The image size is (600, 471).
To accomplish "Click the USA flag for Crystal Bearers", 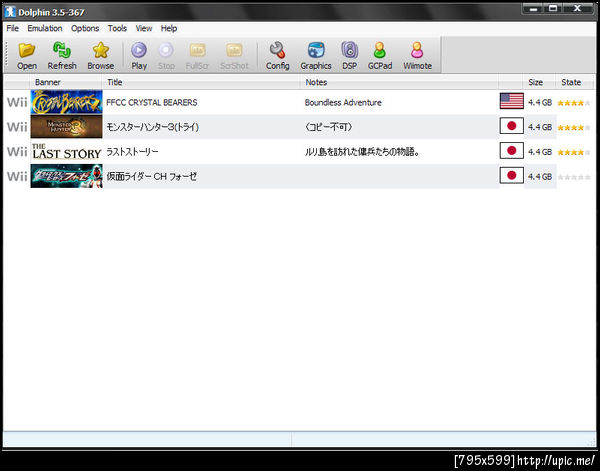I will [x=512, y=101].
